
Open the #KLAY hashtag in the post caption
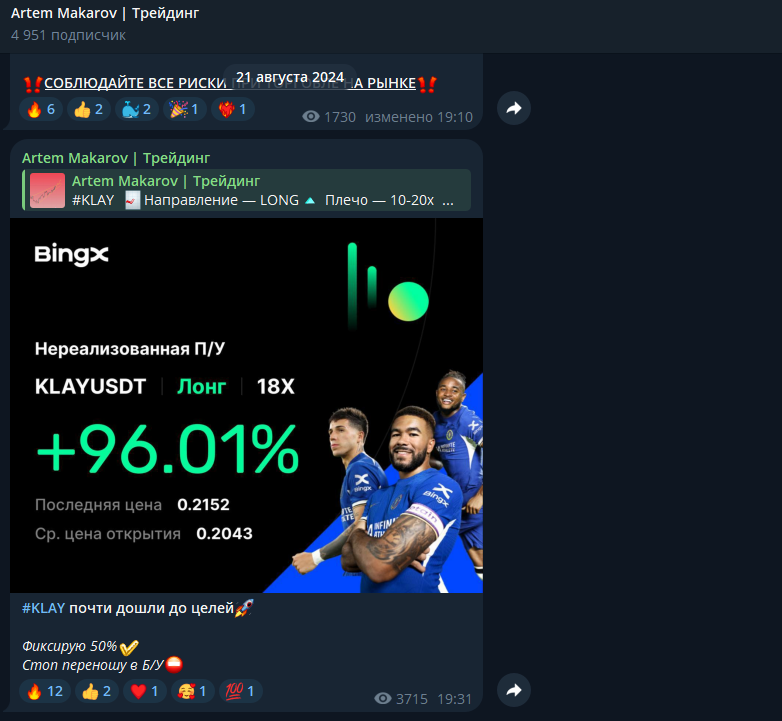43,608
